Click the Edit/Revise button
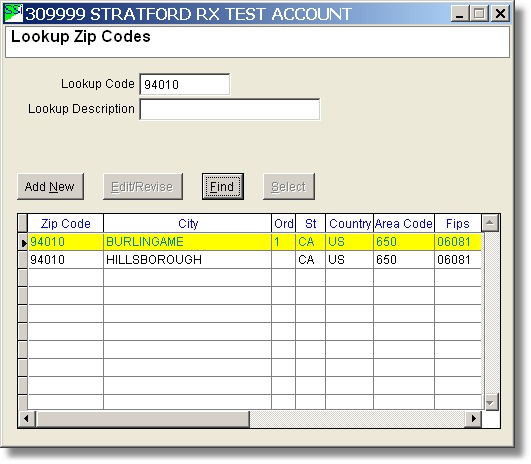 (143, 187)
